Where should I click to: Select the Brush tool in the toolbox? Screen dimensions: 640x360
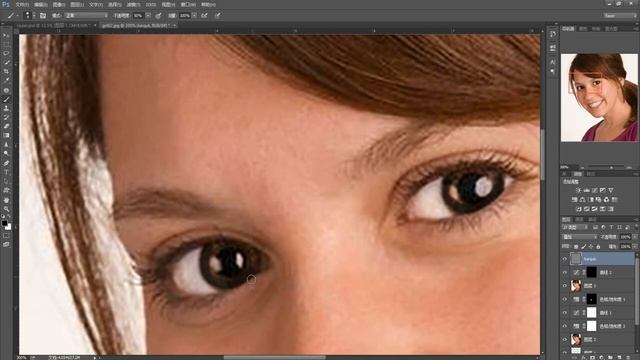(x=6, y=99)
